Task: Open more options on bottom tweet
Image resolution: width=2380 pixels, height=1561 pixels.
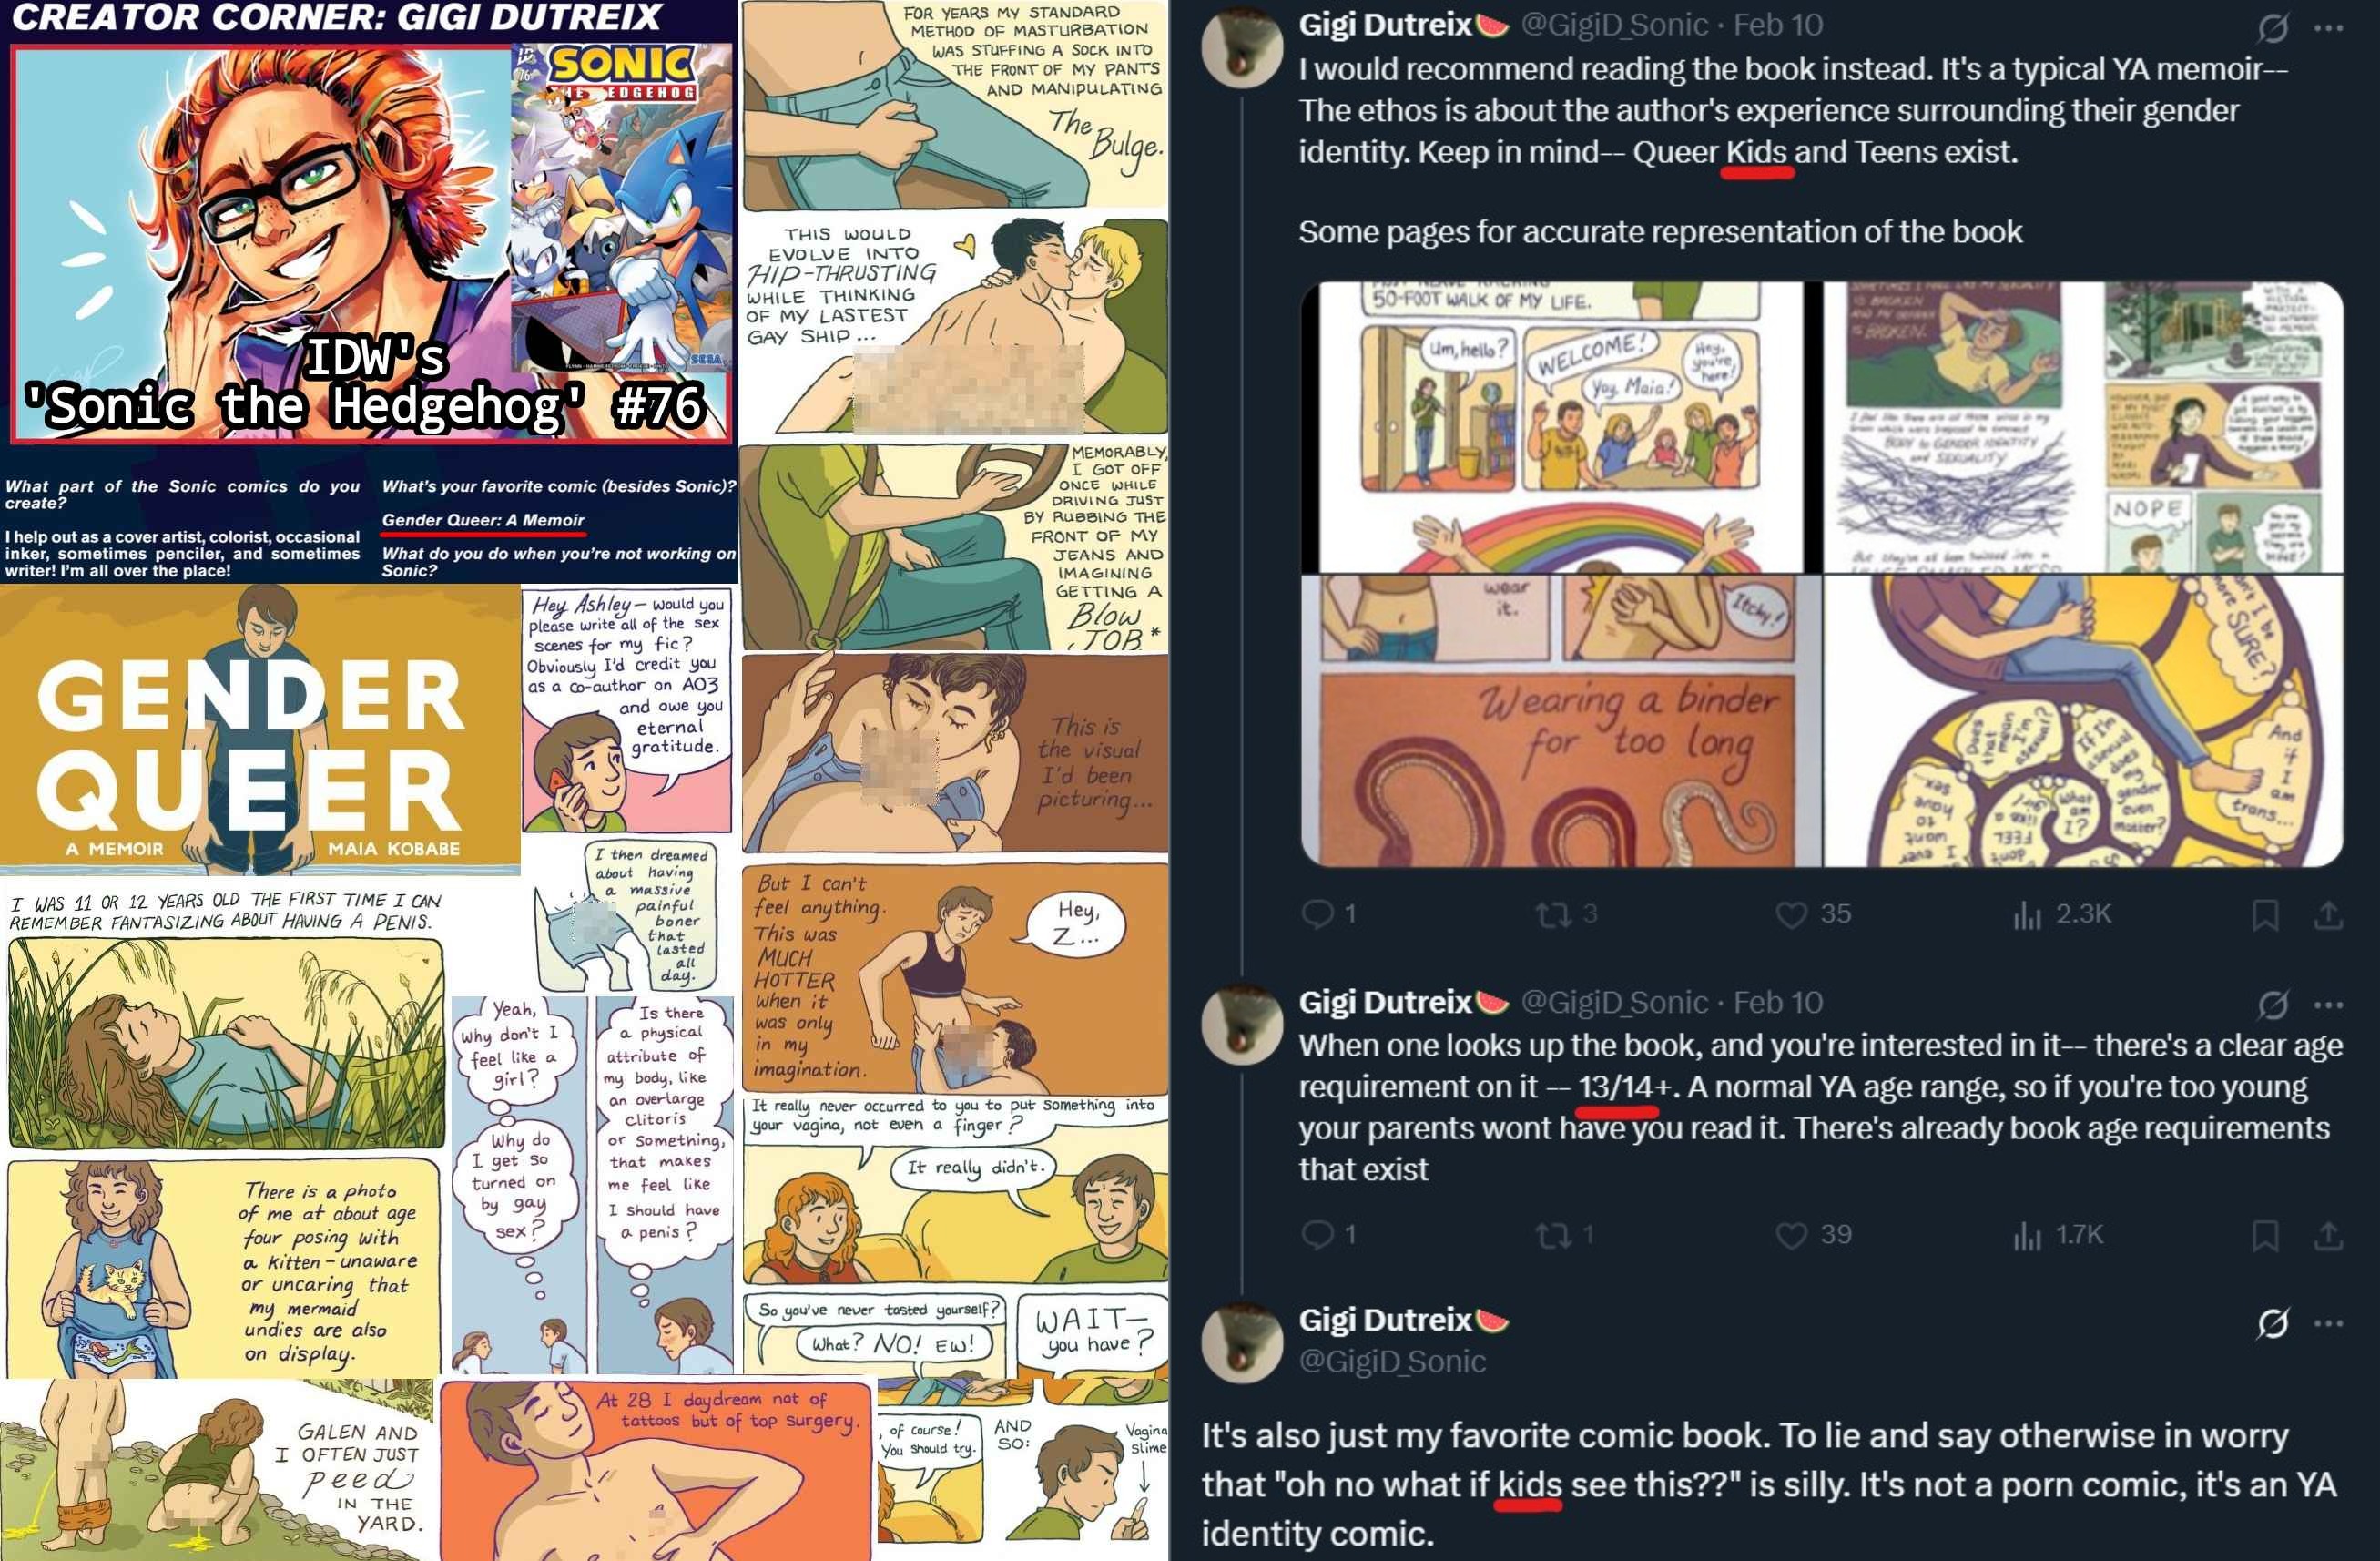Action: (2328, 1323)
